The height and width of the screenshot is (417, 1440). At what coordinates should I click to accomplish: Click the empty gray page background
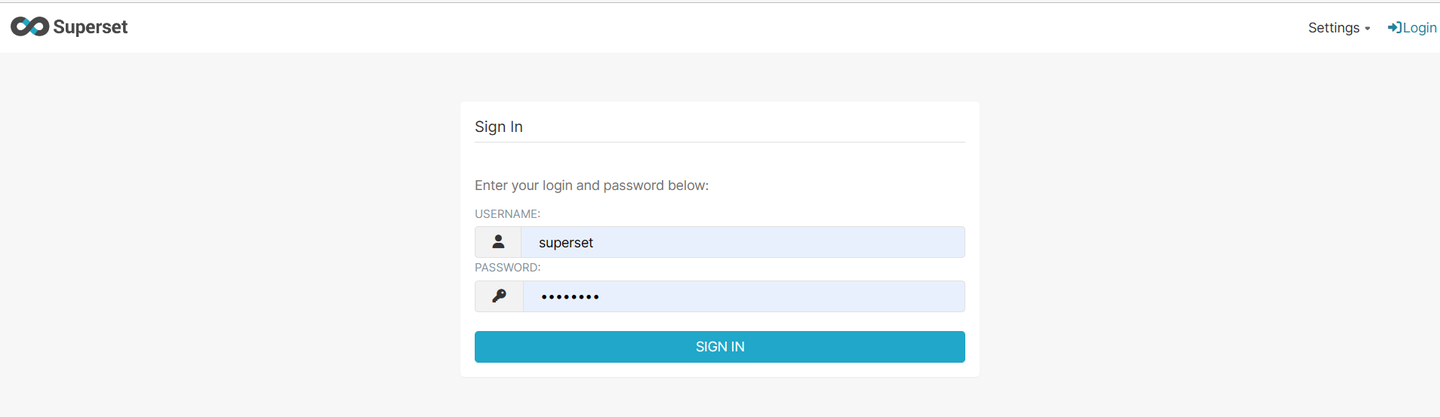220,250
